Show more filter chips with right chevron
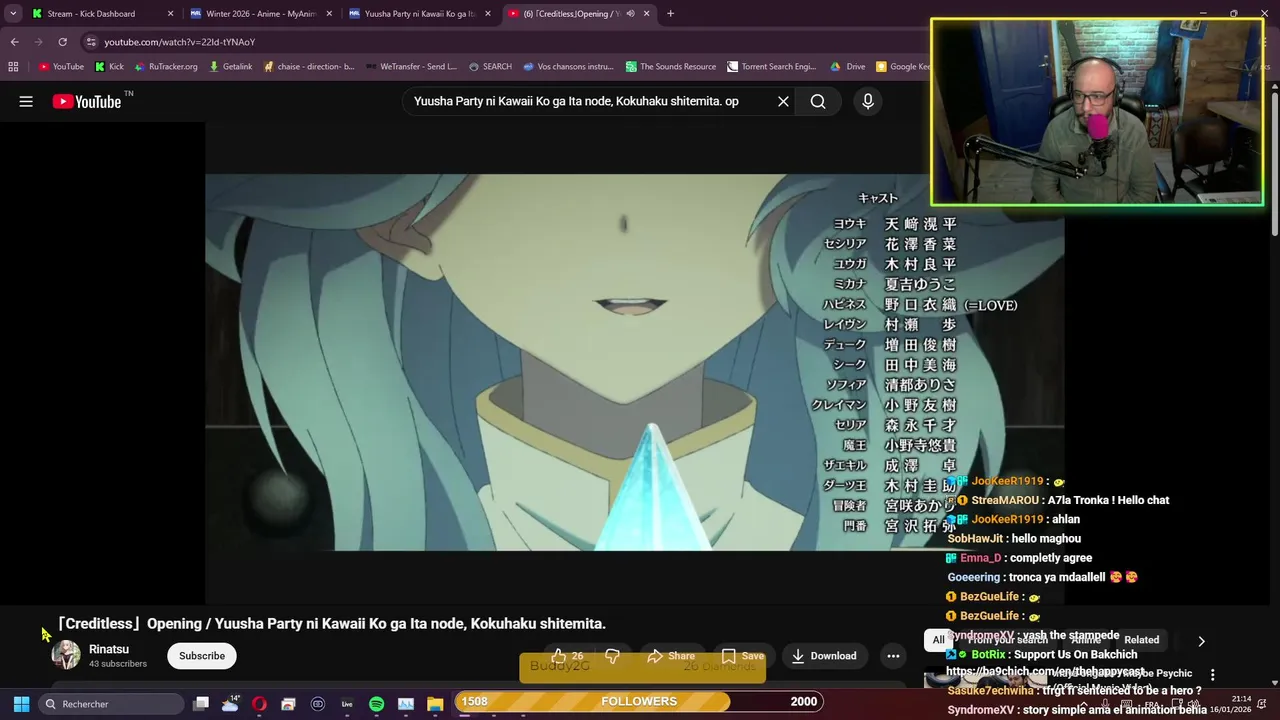 tap(1201, 641)
